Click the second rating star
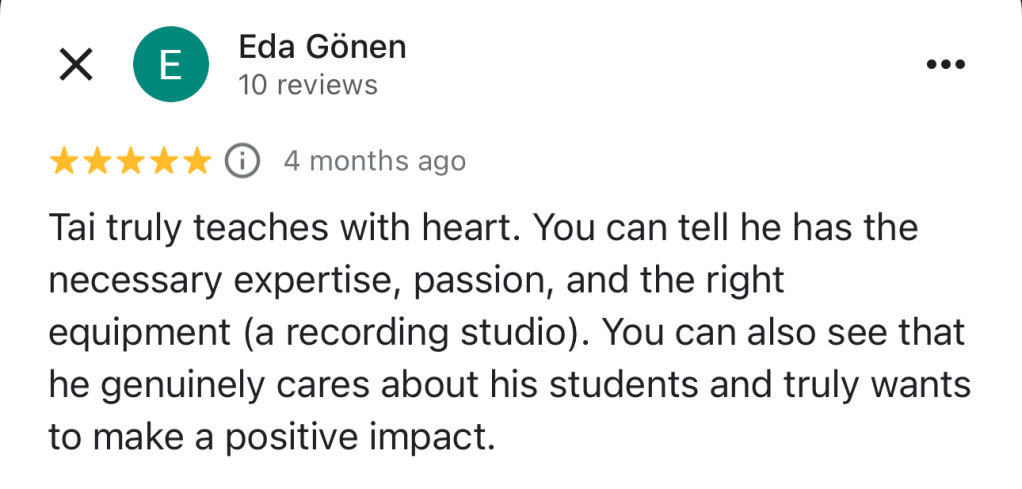This screenshot has width=1022, height=489. (98, 160)
